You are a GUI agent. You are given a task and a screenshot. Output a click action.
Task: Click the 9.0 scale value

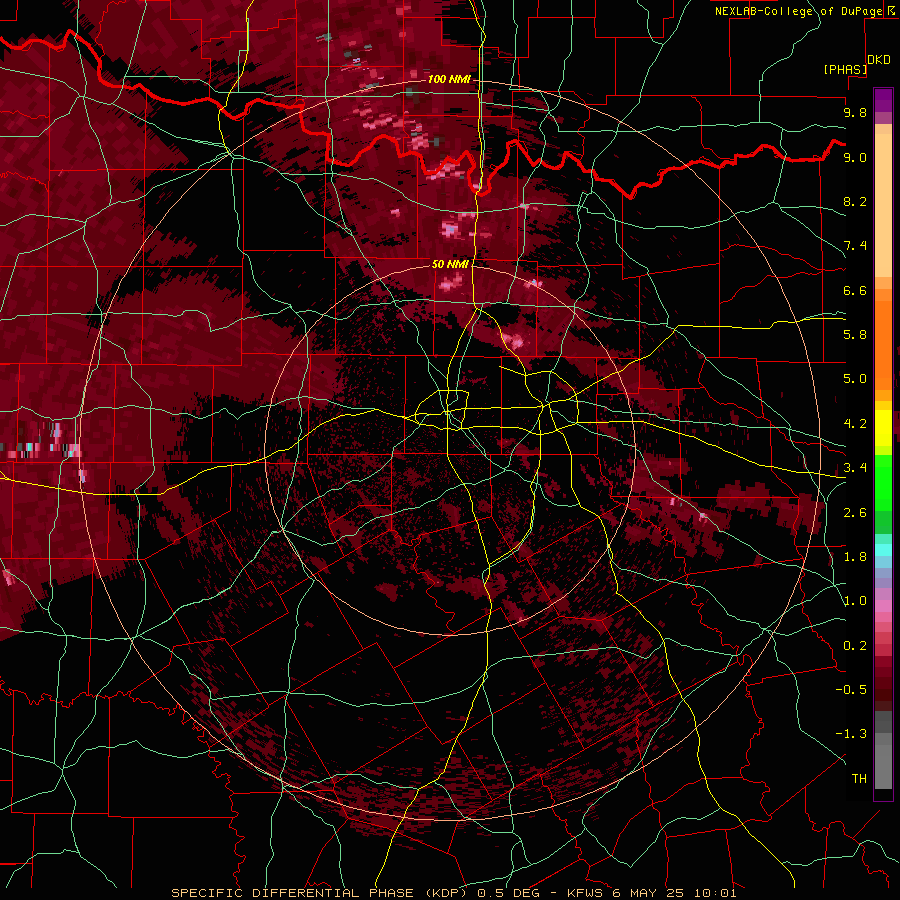[855, 157]
